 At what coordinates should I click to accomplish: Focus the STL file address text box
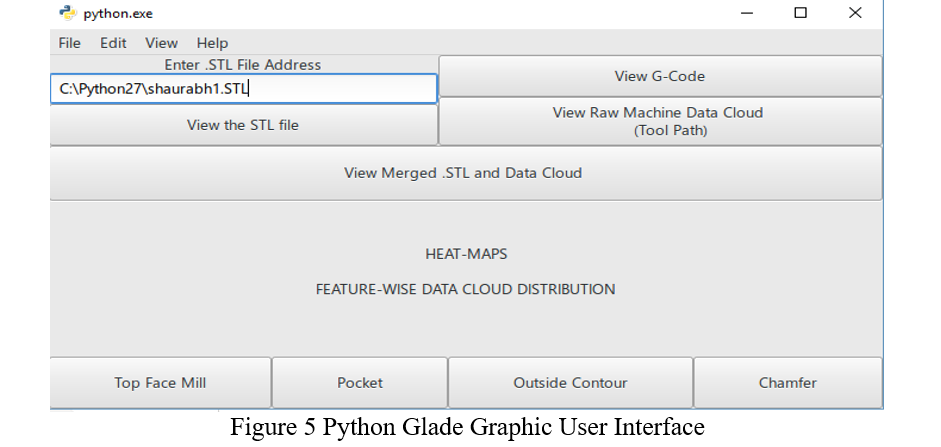(243, 89)
